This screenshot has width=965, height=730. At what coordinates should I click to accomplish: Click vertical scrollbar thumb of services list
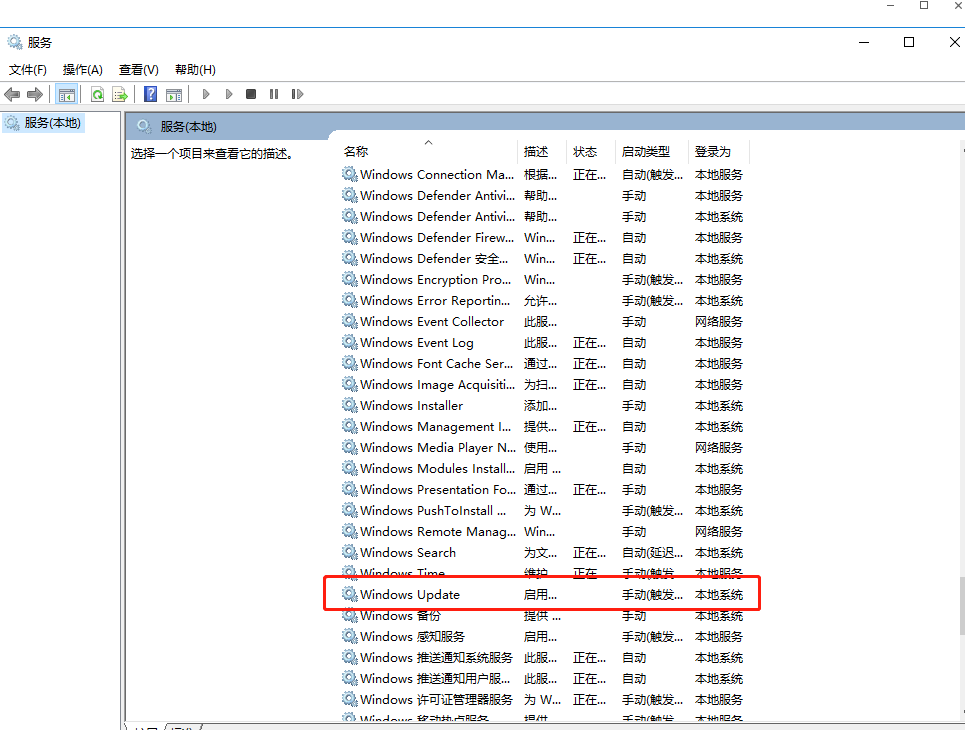coord(962,606)
